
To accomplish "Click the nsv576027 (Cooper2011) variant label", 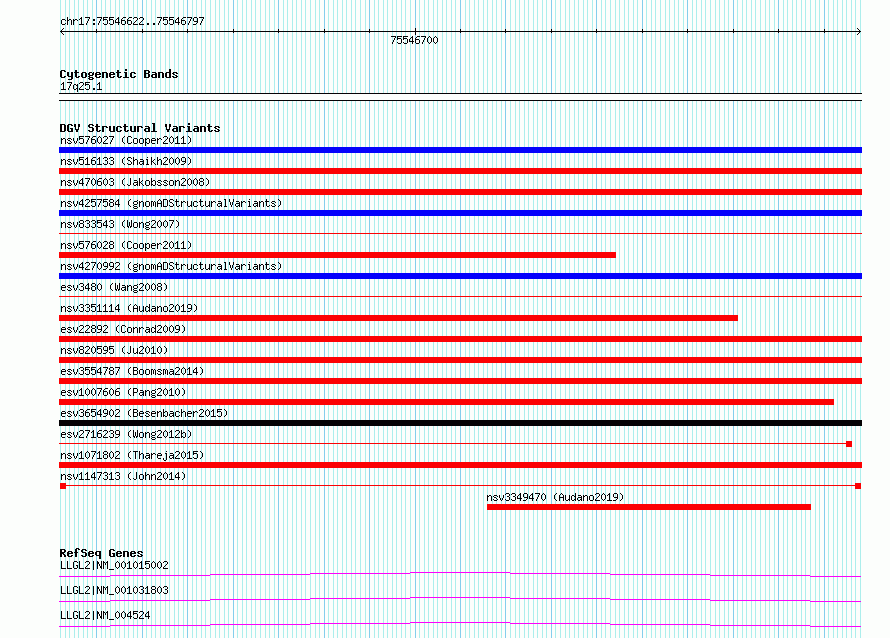I will click(x=126, y=140).
